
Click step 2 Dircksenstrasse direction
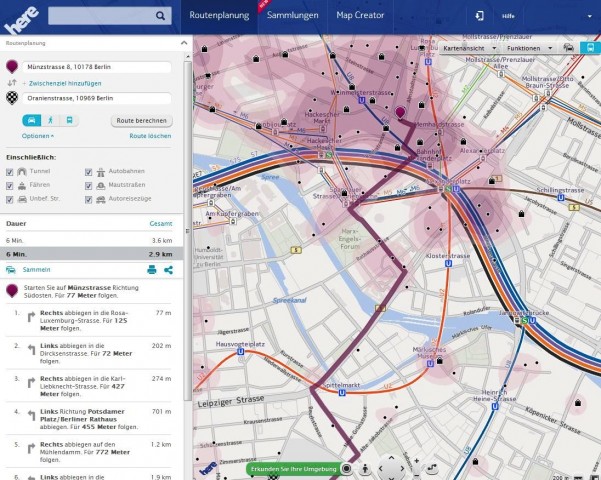89,353
